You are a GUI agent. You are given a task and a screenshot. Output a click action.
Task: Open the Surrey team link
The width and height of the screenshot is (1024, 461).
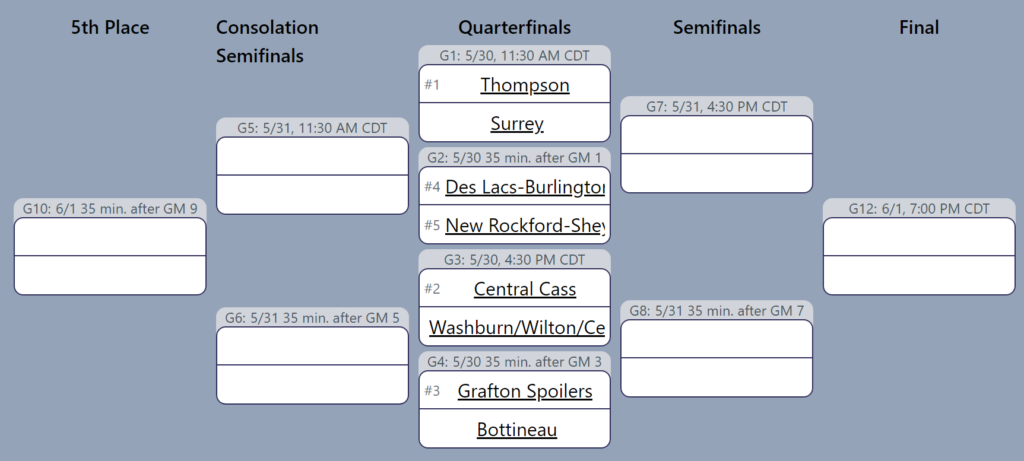tap(517, 123)
